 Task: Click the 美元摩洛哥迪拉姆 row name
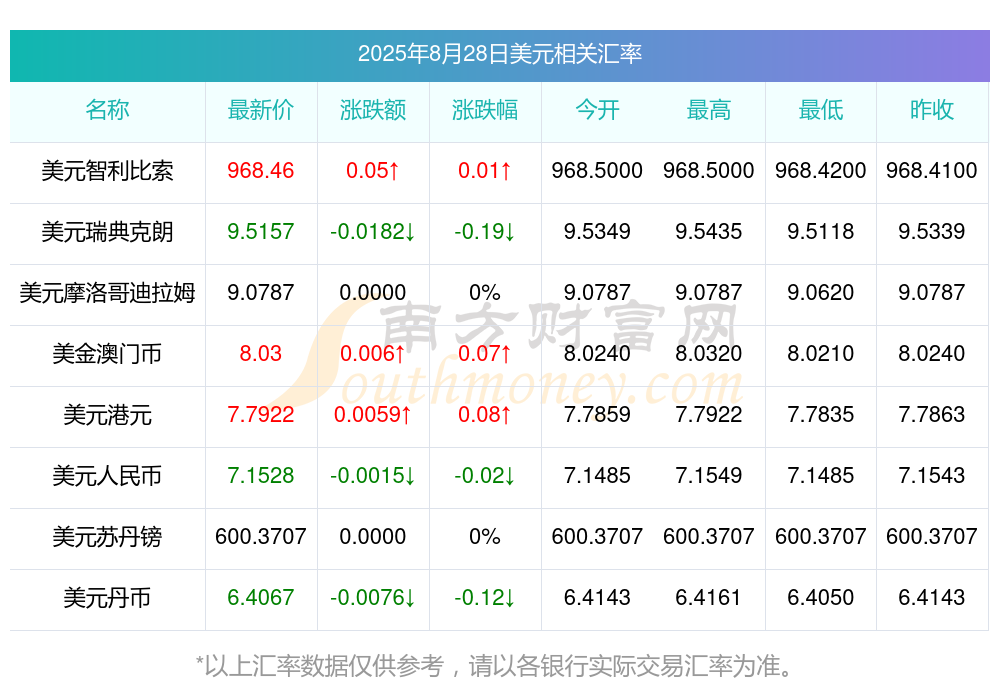tap(107, 293)
